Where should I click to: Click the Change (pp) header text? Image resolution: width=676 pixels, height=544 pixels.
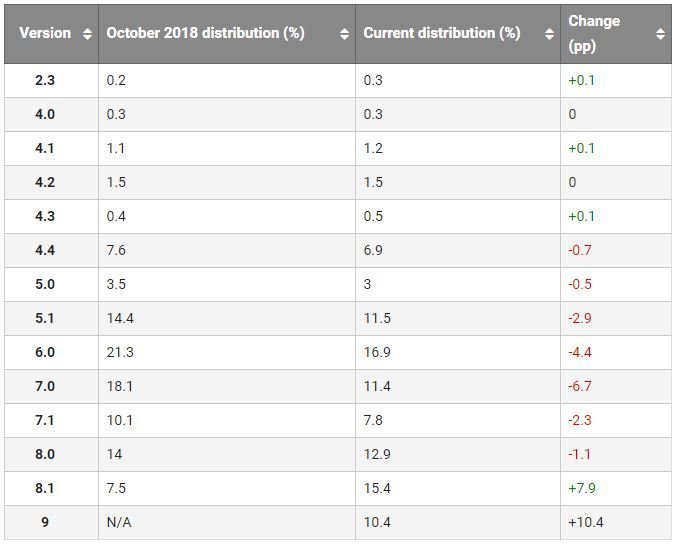pyautogui.click(x=594, y=33)
